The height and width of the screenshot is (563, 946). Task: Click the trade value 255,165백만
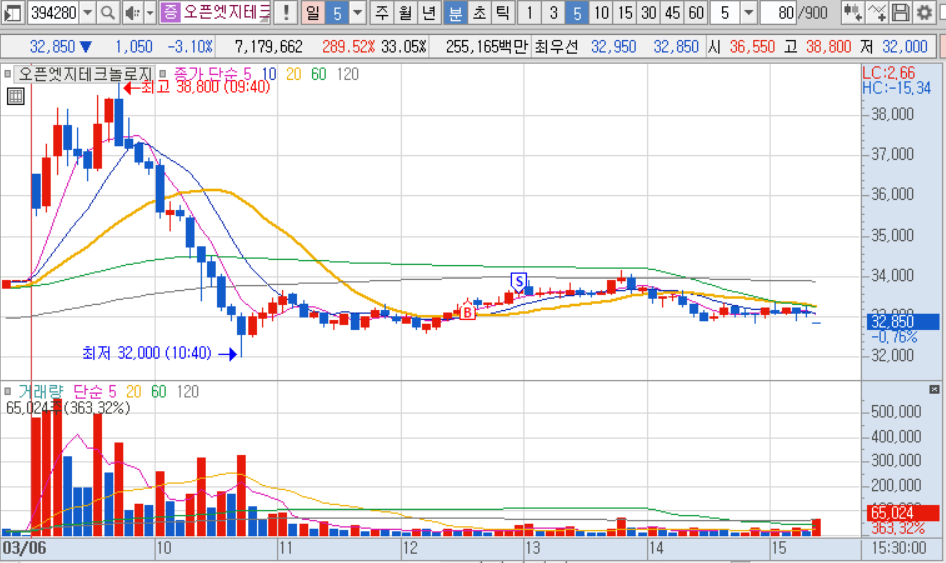tap(487, 46)
